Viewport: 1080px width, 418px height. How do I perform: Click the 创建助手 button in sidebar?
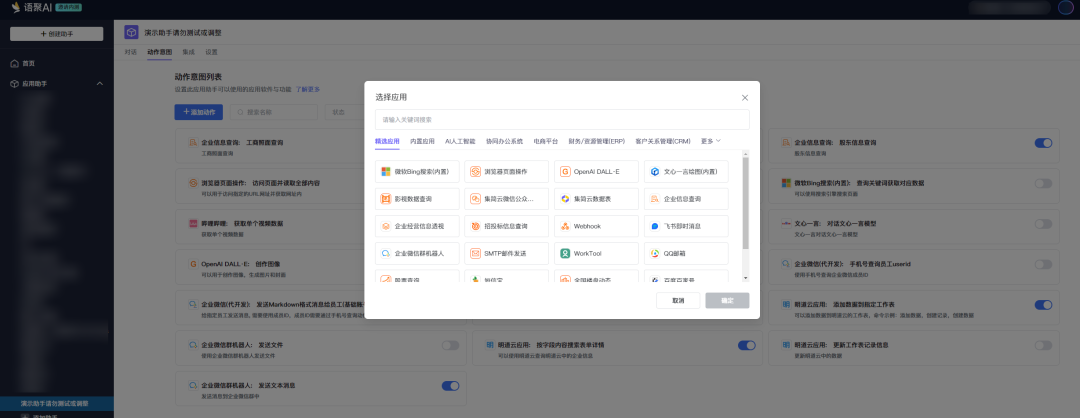pyautogui.click(x=56, y=34)
